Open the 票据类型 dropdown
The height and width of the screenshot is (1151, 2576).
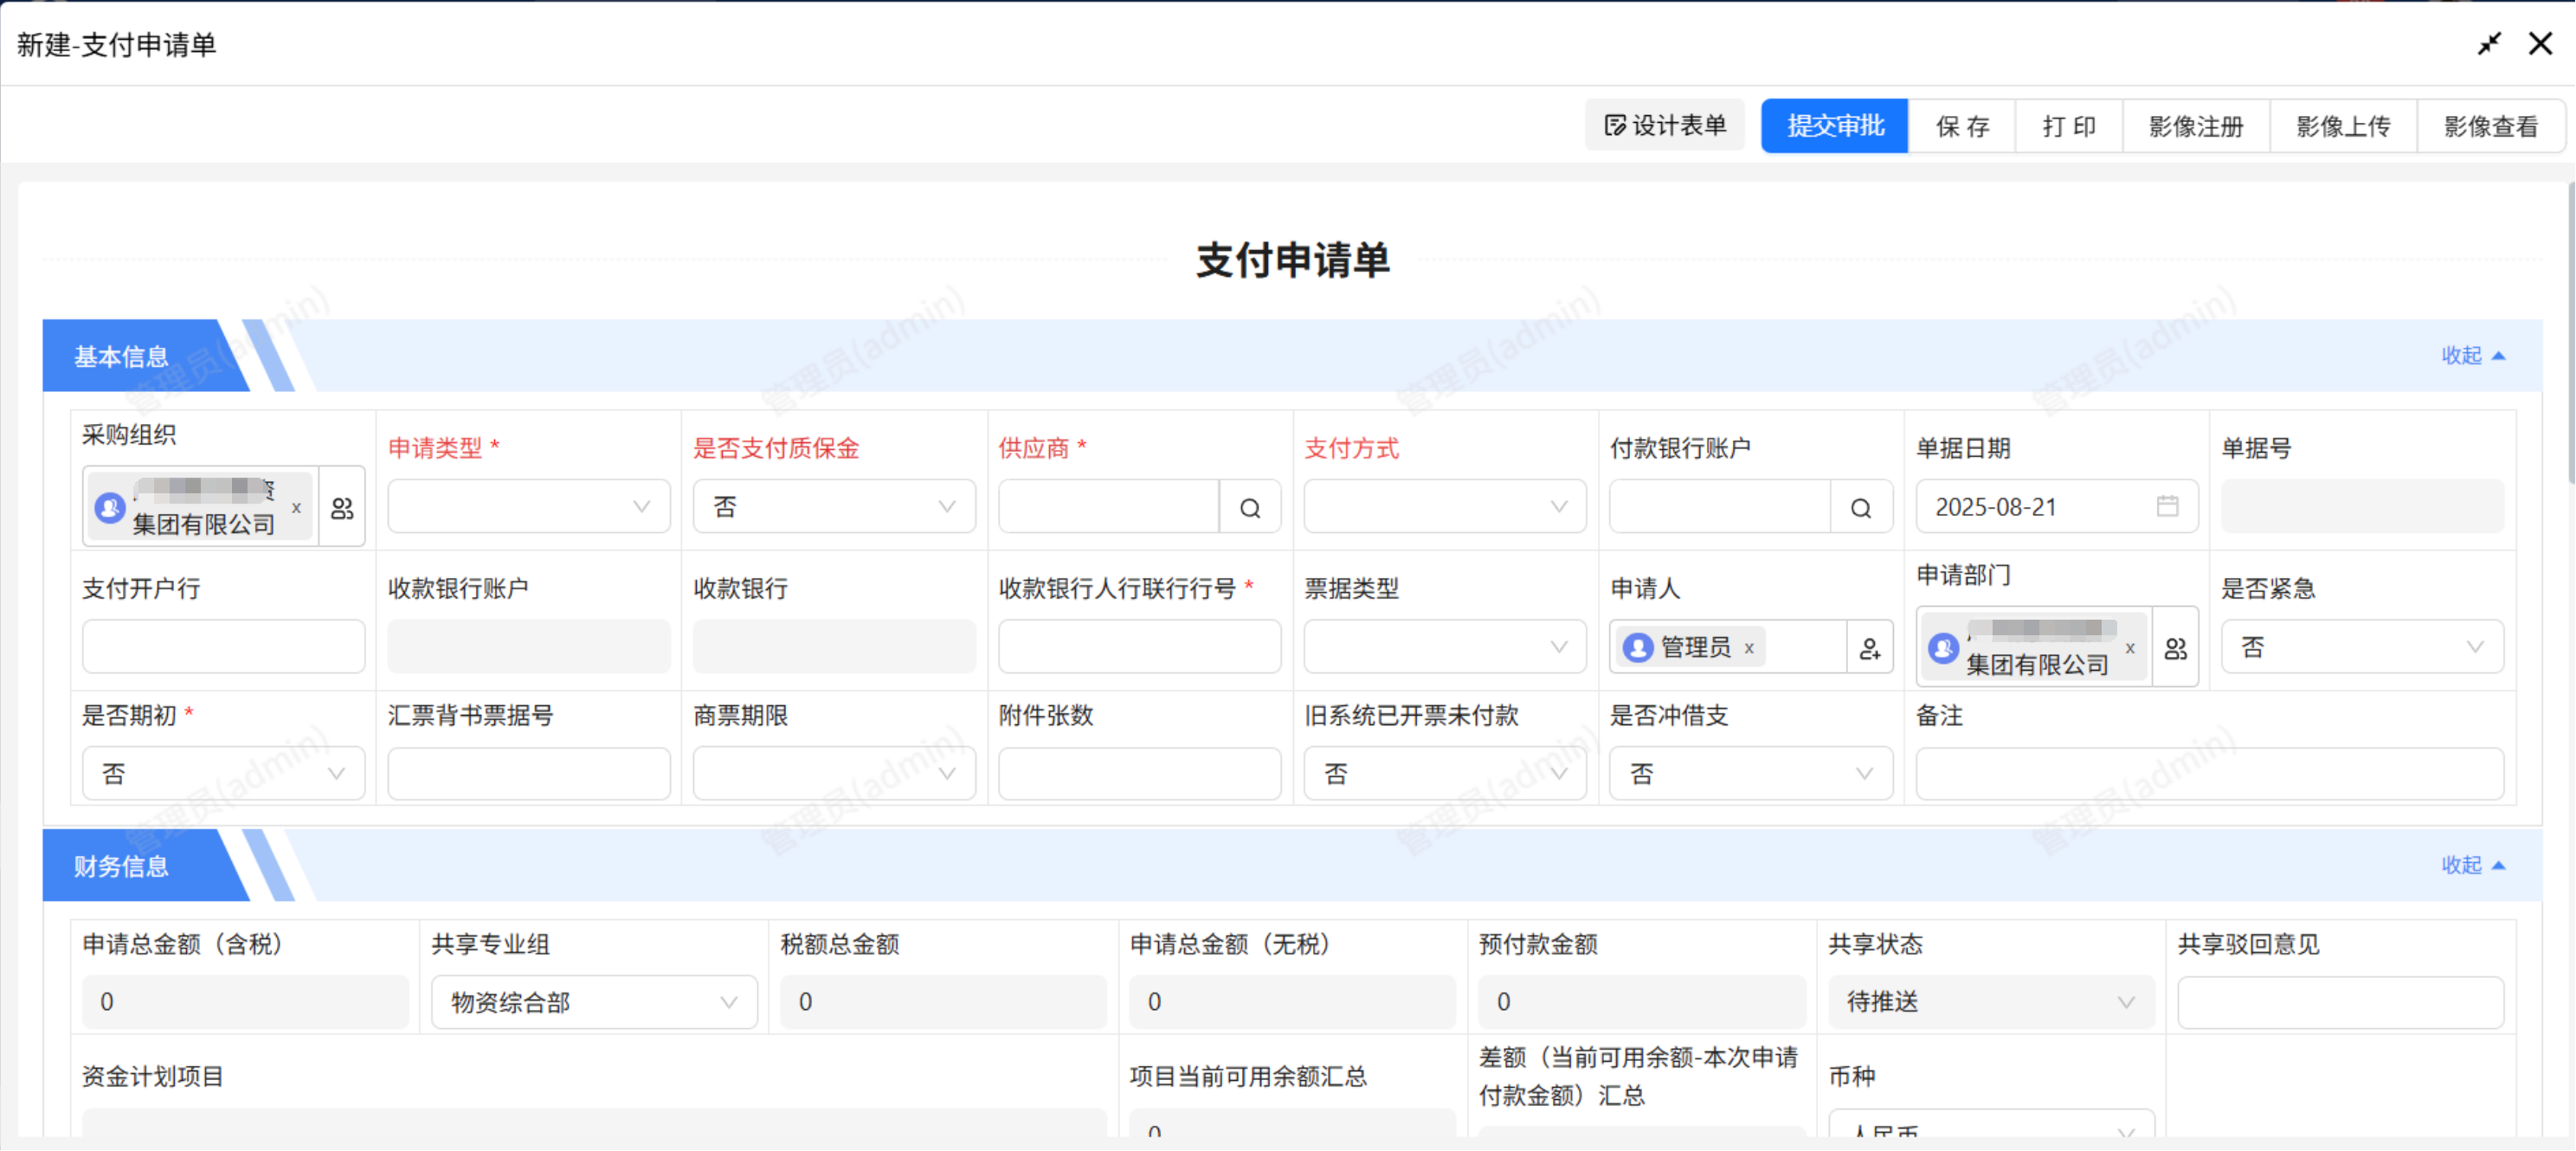(1445, 646)
